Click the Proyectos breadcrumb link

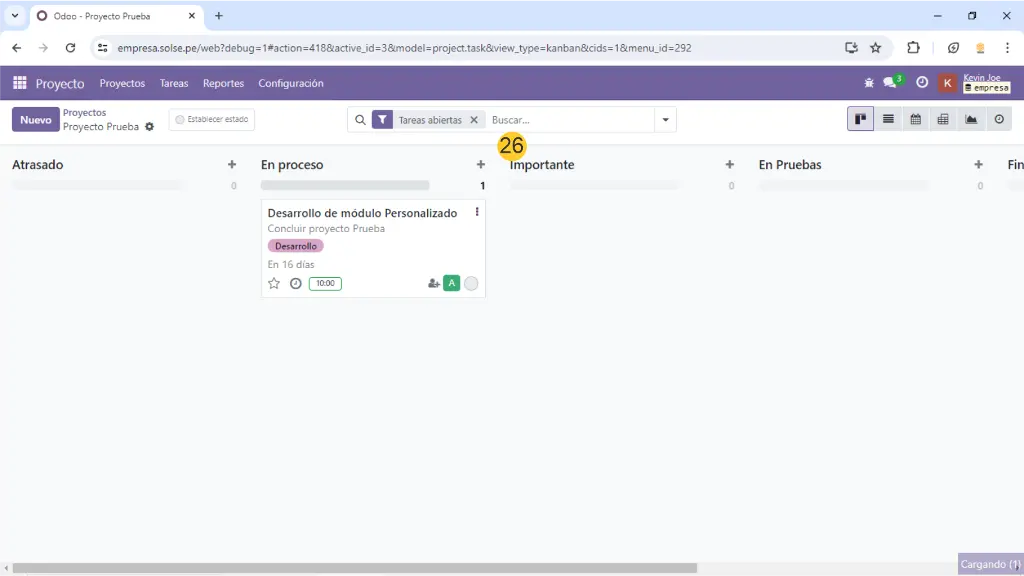click(x=84, y=113)
